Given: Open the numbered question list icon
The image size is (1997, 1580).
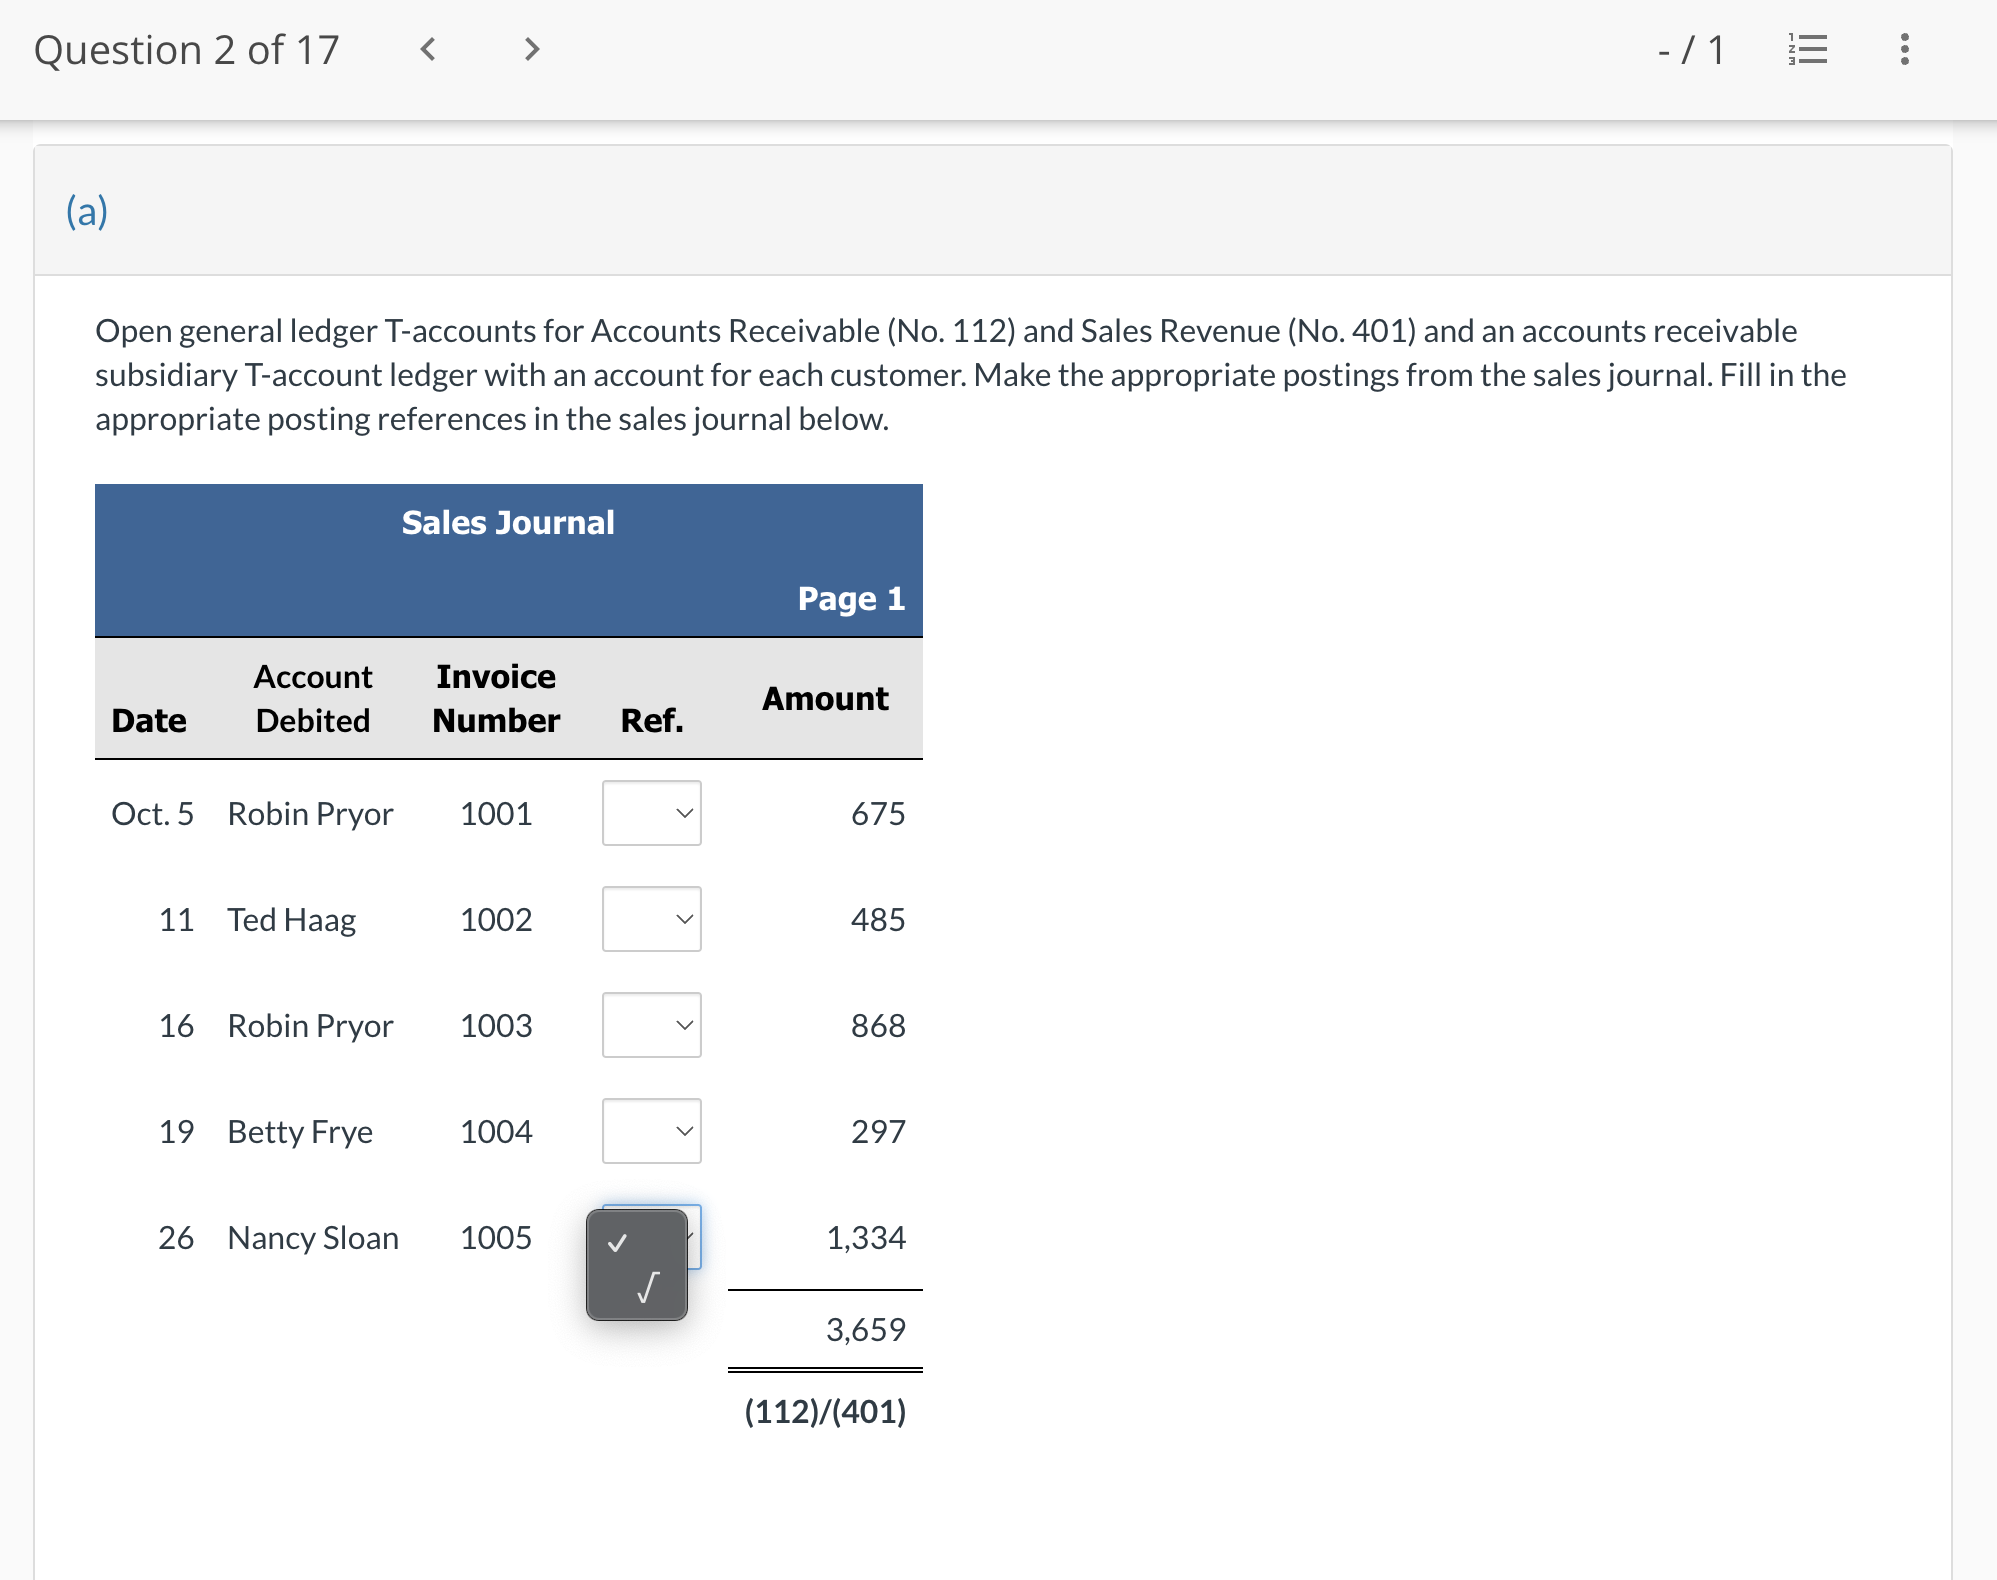Looking at the screenshot, I should click(1809, 49).
